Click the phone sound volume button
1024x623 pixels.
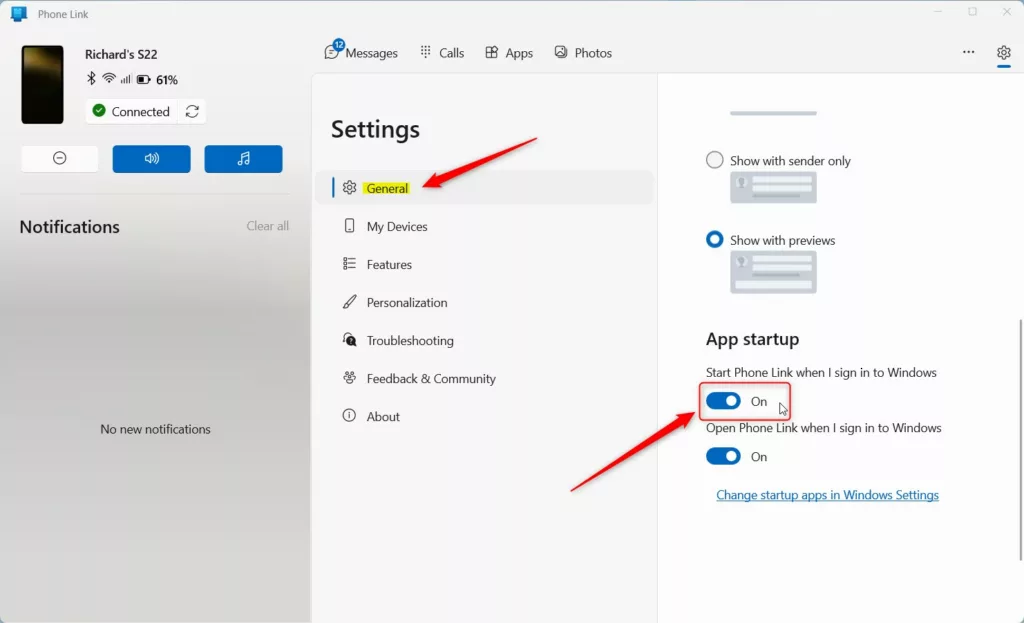152,159
